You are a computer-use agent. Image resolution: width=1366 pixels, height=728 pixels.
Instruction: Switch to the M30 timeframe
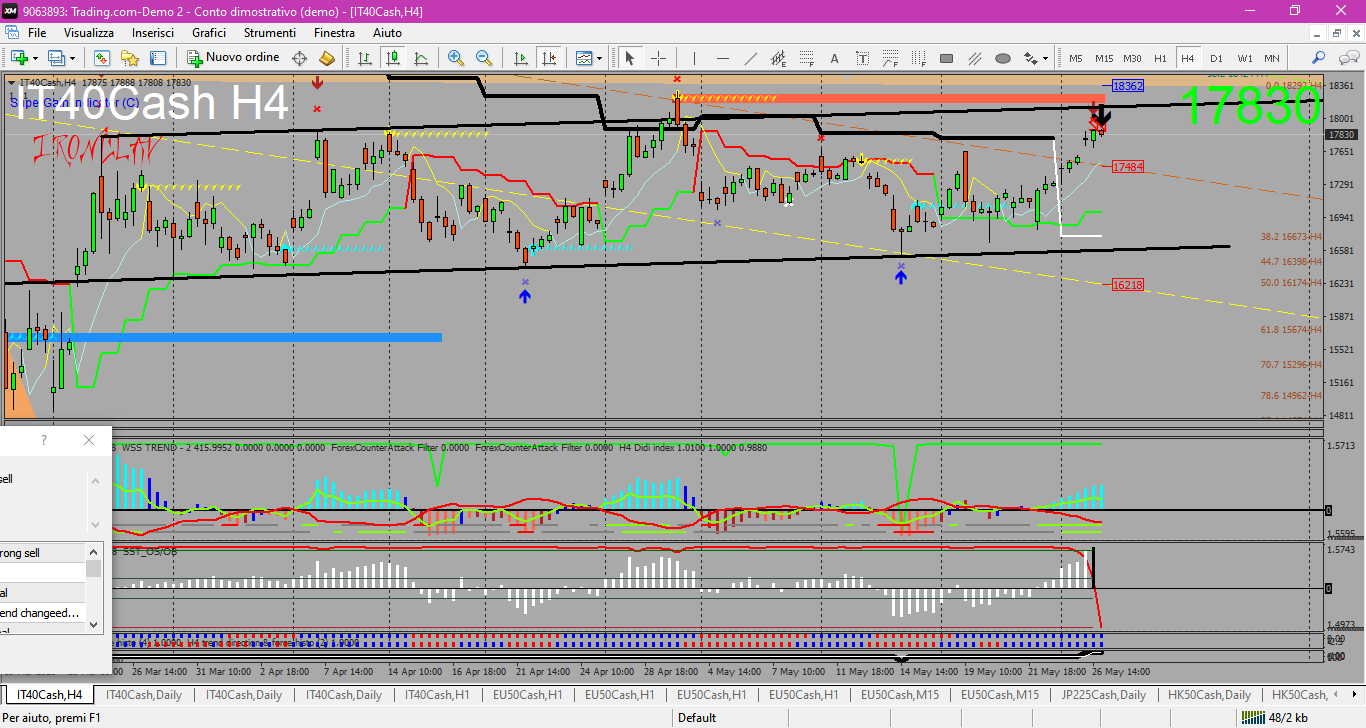(x=1132, y=58)
